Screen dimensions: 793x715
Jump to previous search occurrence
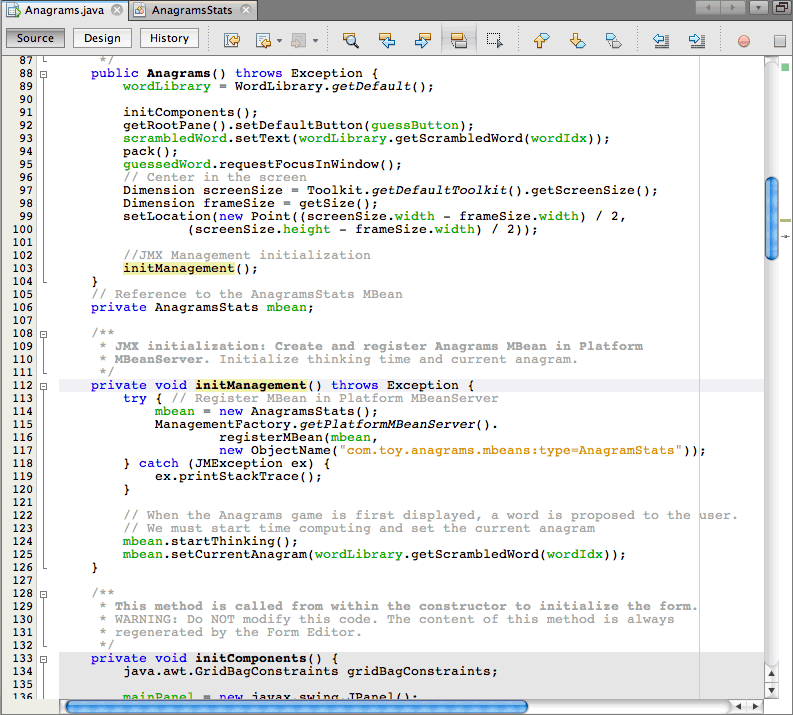[386, 40]
